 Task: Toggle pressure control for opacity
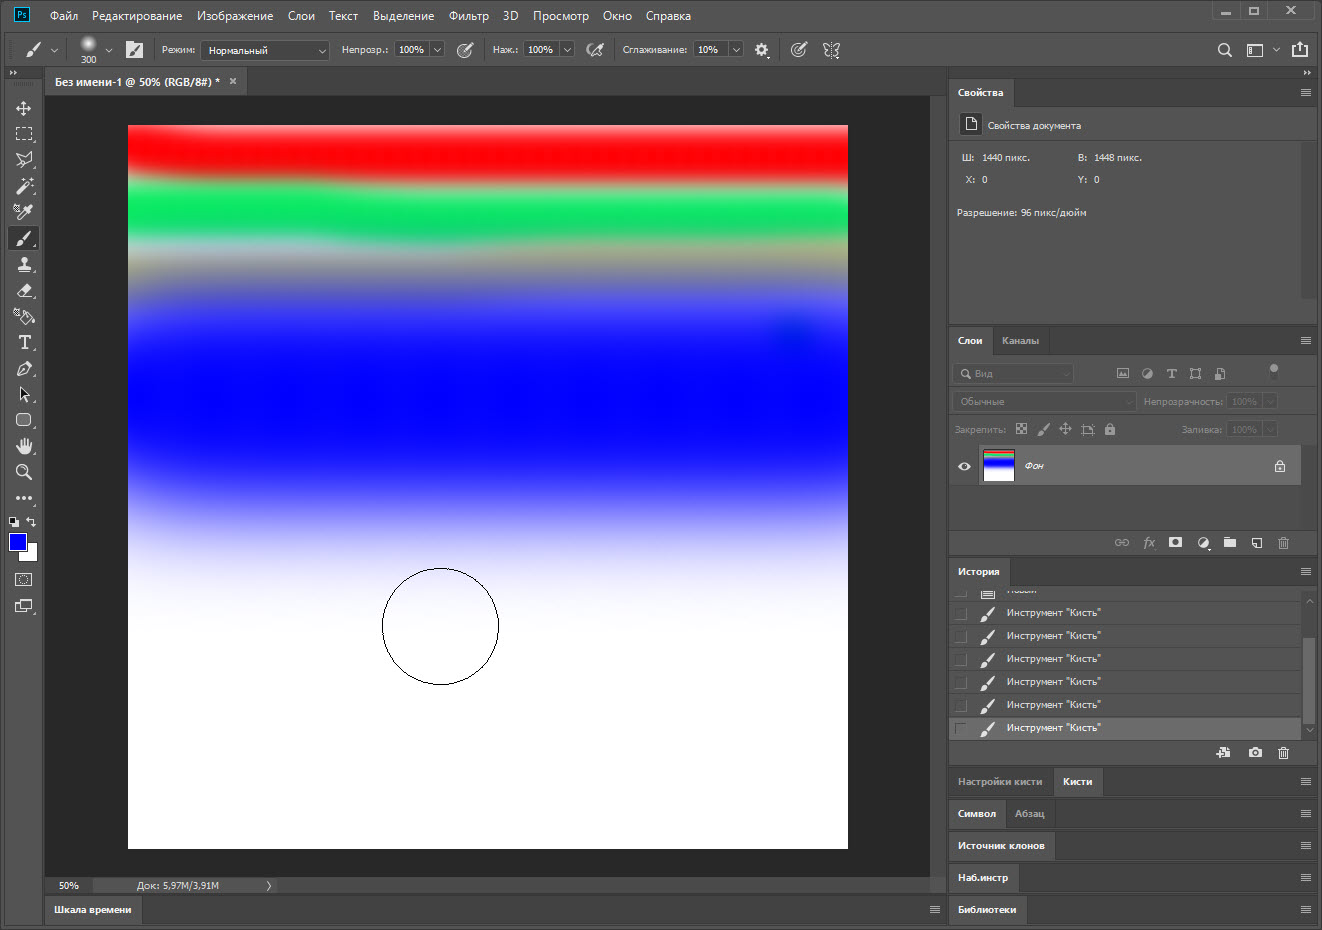tap(465, 50)
